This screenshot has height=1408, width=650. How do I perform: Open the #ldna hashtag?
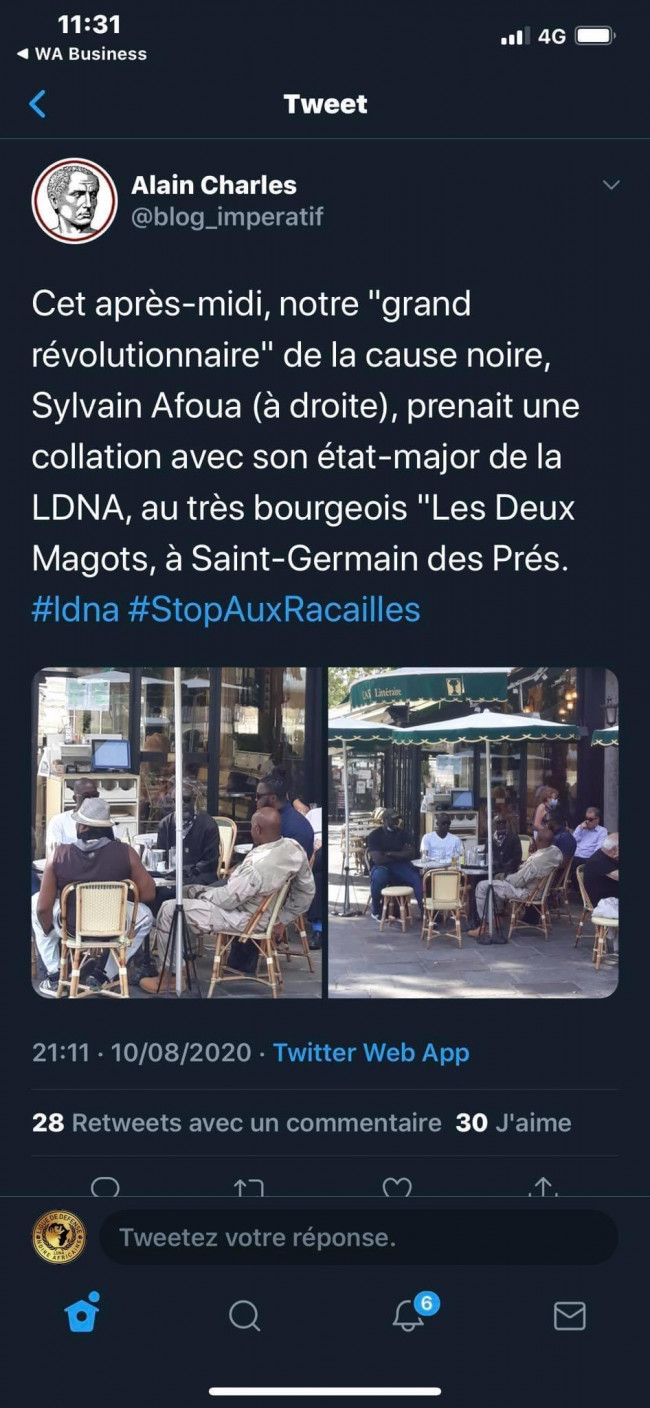click(x=76, y=609)
